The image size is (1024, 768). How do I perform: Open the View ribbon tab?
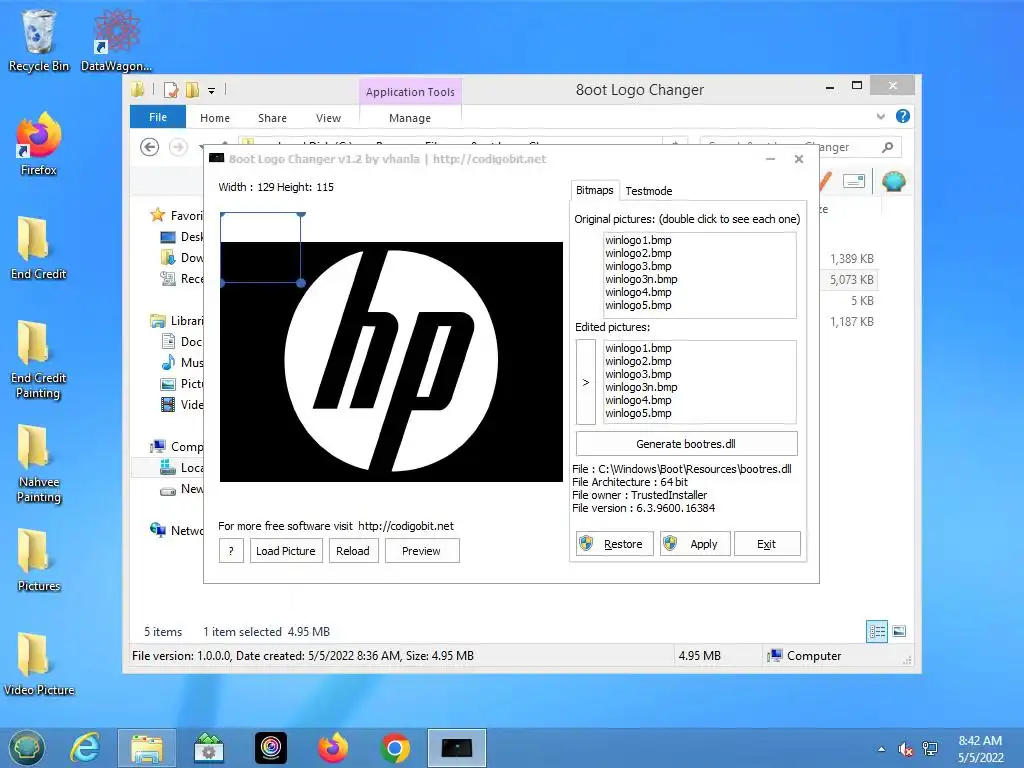point(328,118)
